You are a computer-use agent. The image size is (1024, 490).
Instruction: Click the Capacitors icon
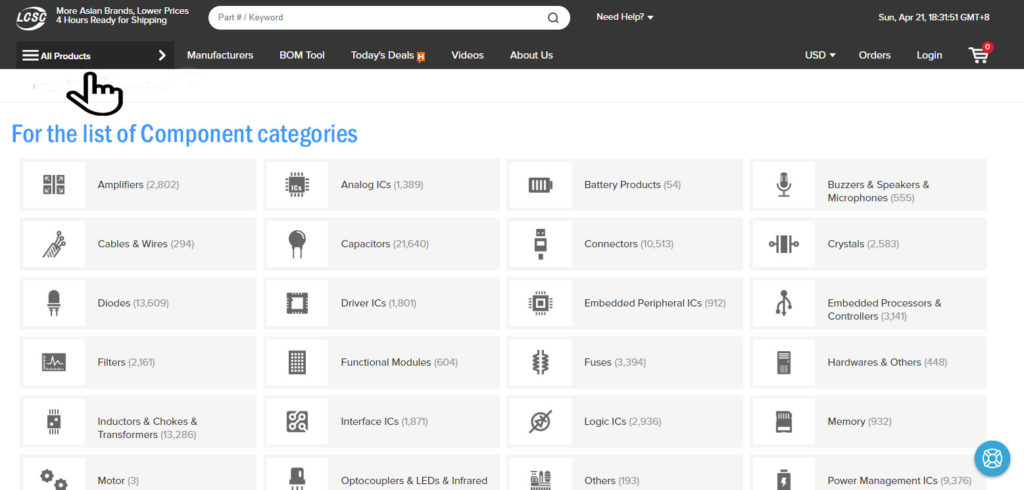(x=297, y=244)
